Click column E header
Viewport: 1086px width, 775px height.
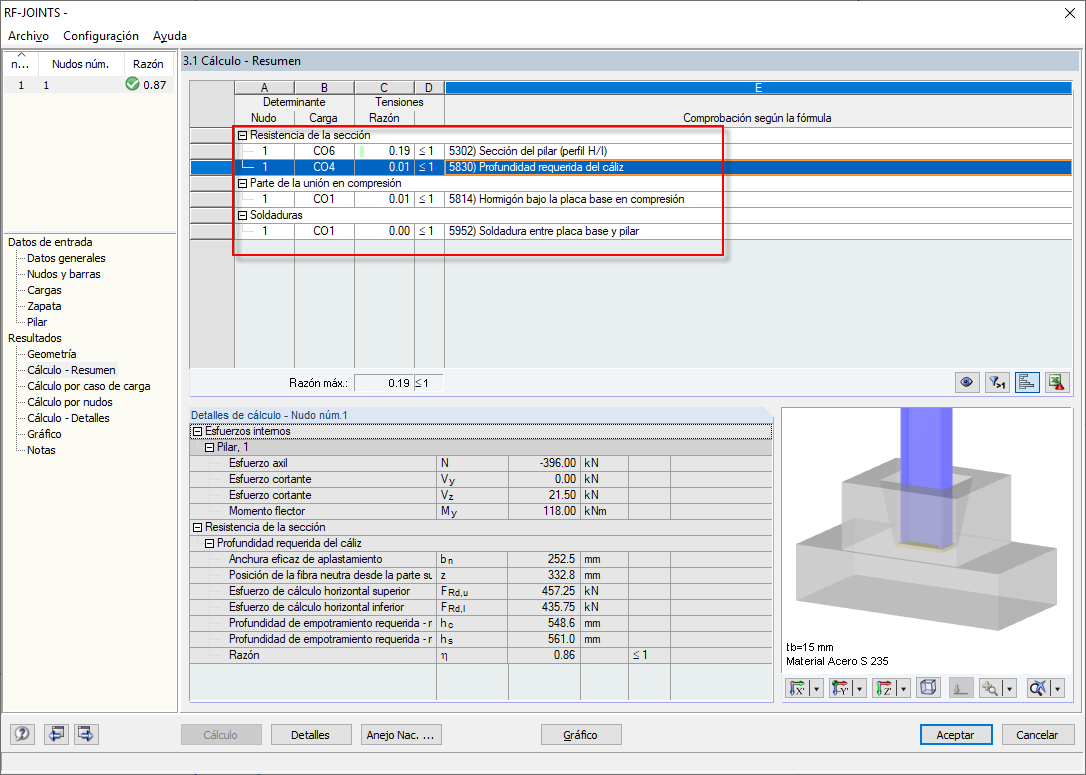tap(758, 88)
